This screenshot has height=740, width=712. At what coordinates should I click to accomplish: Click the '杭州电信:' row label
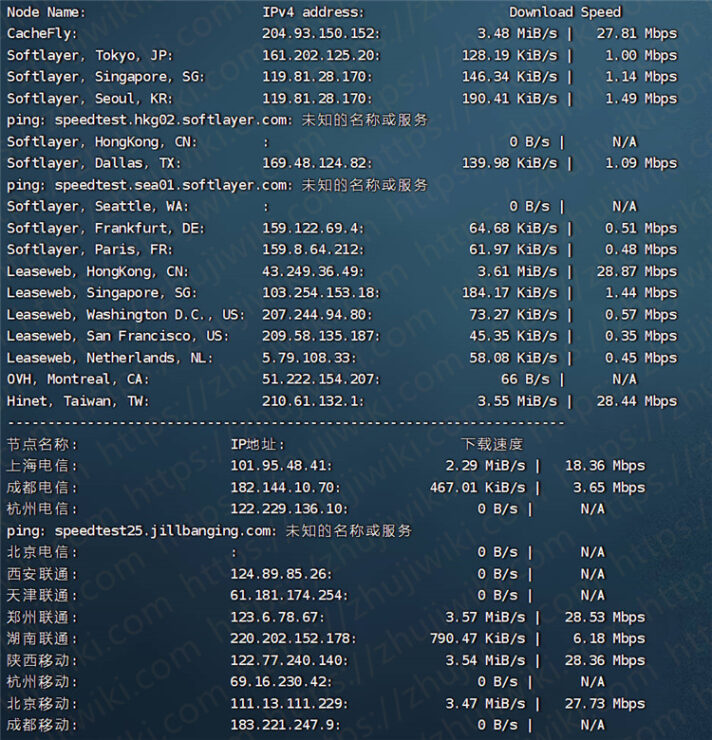[x=42, y=509]
